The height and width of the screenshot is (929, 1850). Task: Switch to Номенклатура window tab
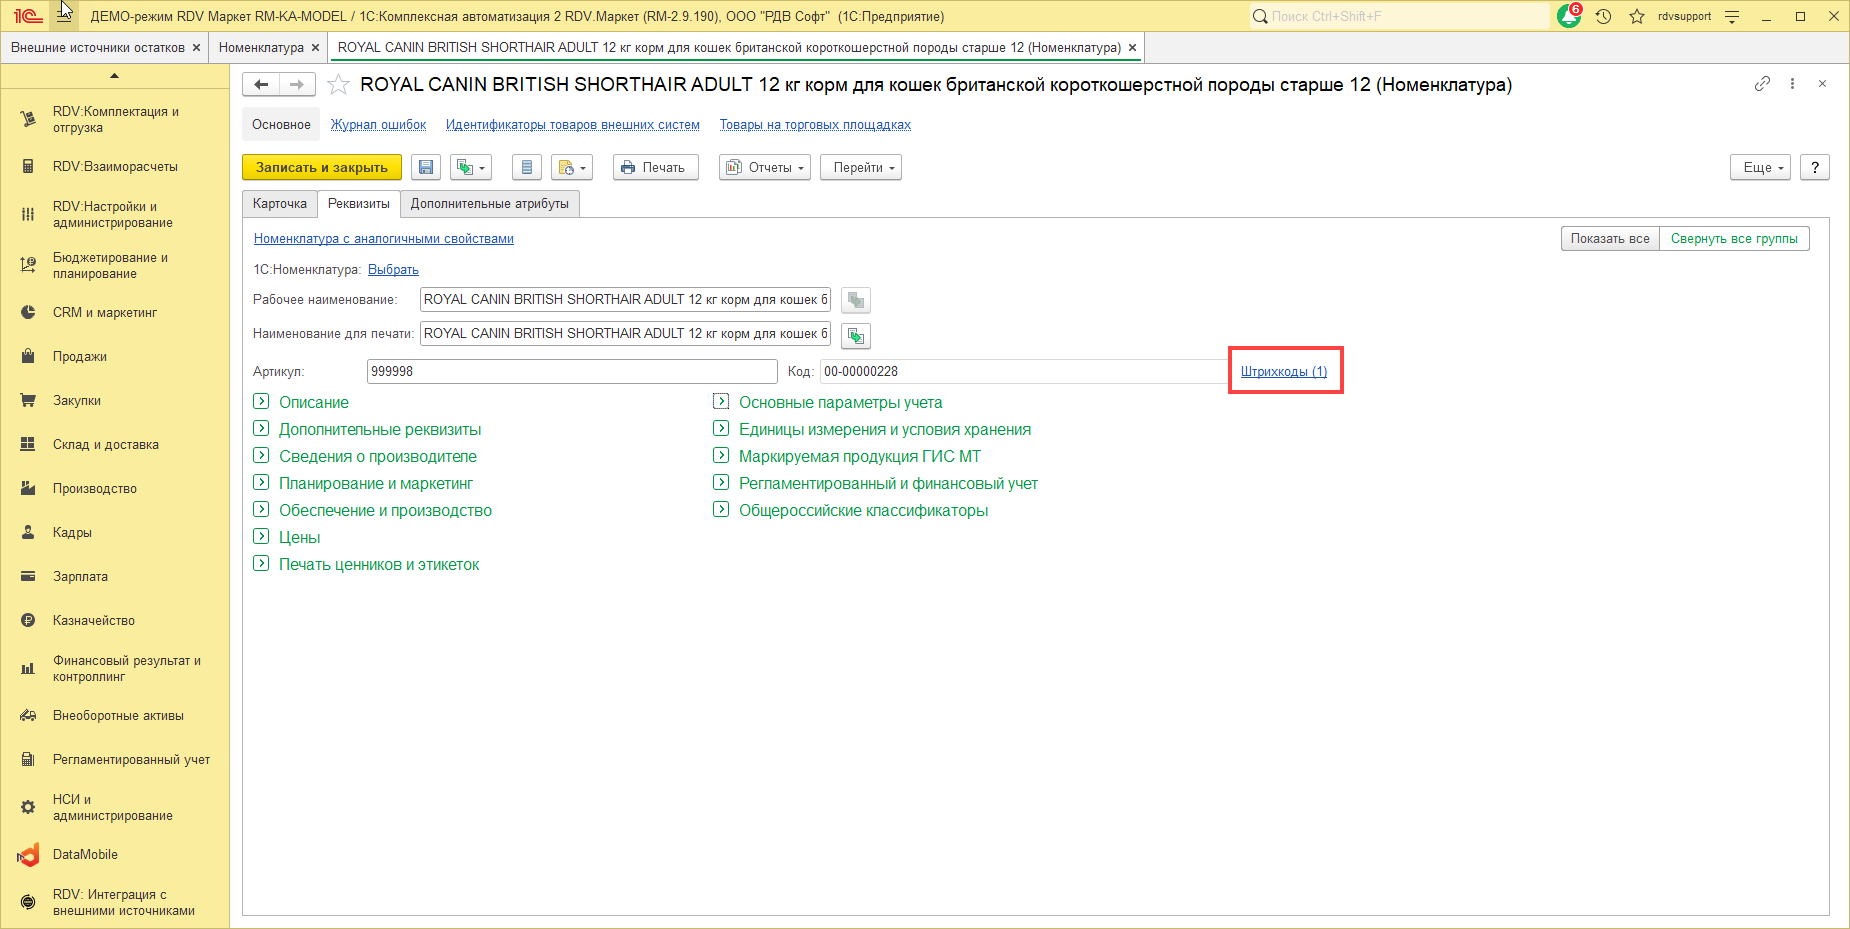261,48
